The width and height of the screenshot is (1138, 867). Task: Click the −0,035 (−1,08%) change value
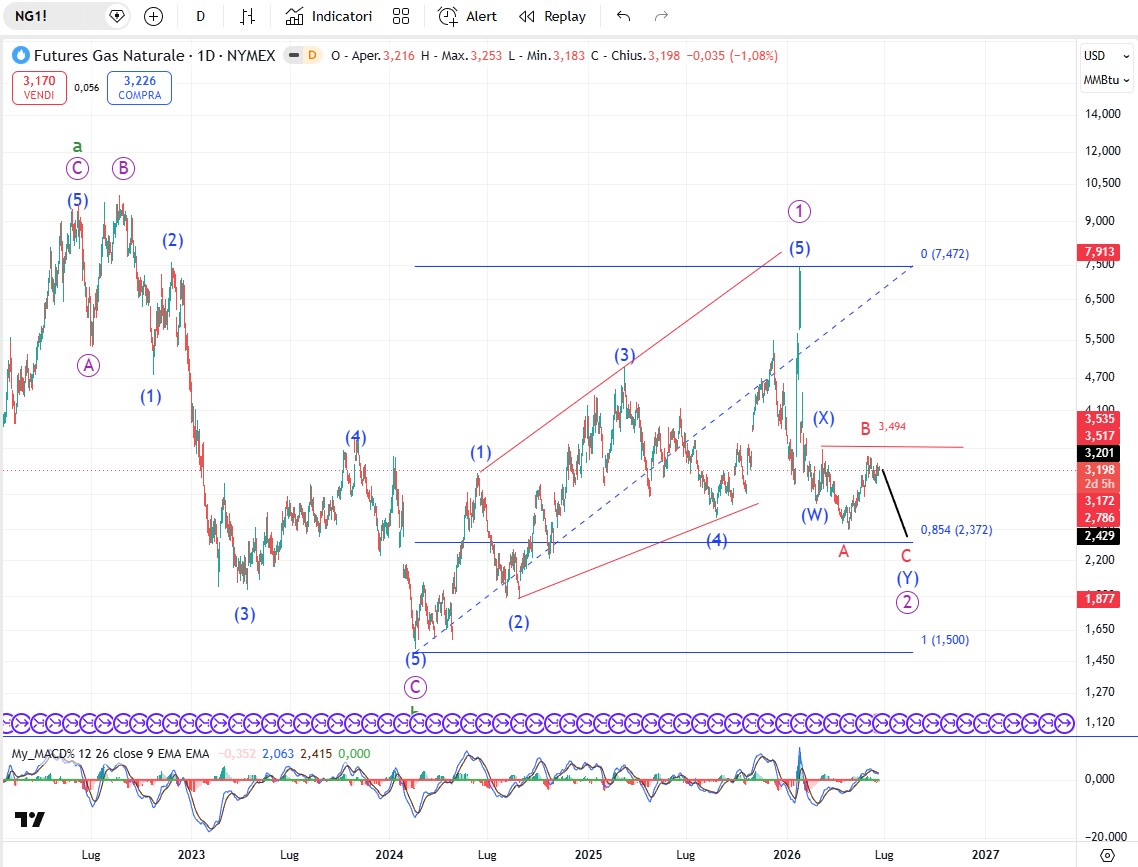(x=732, y=55)
